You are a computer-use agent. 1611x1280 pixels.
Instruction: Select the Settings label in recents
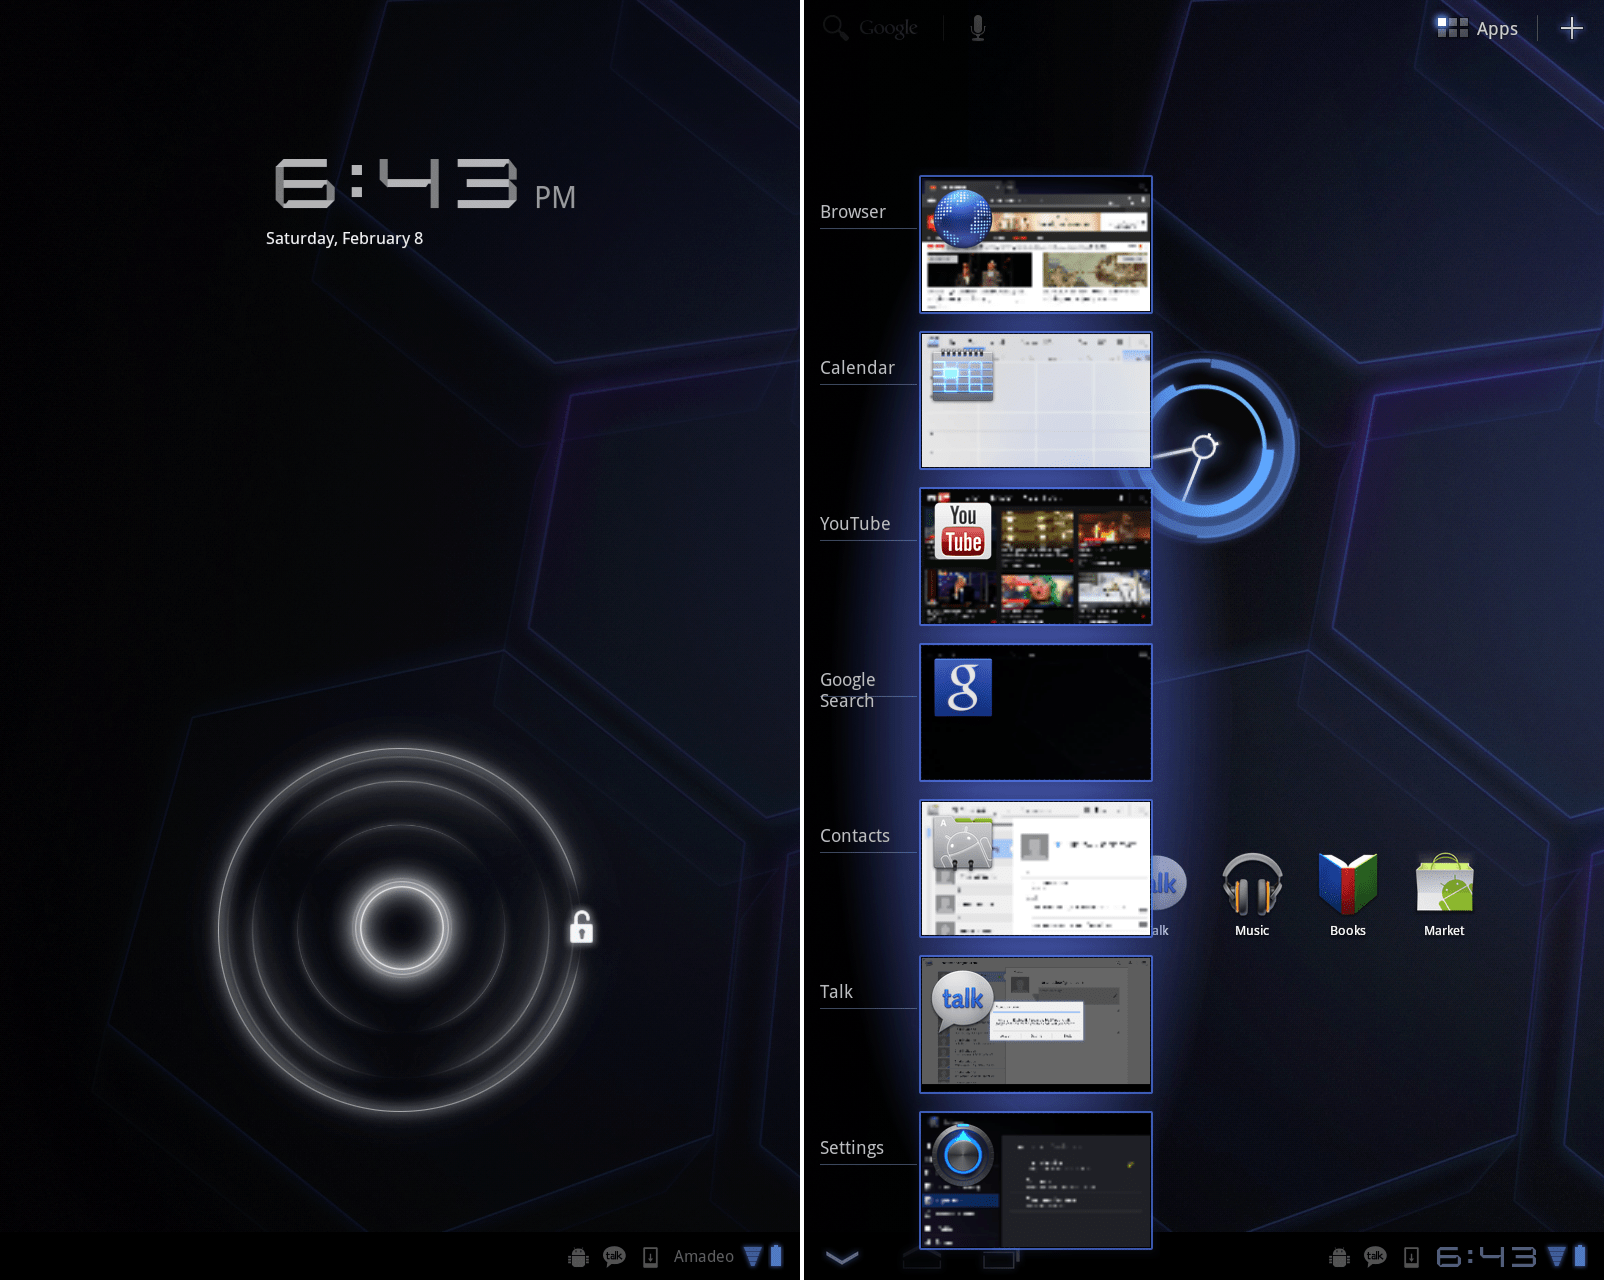851,1148
